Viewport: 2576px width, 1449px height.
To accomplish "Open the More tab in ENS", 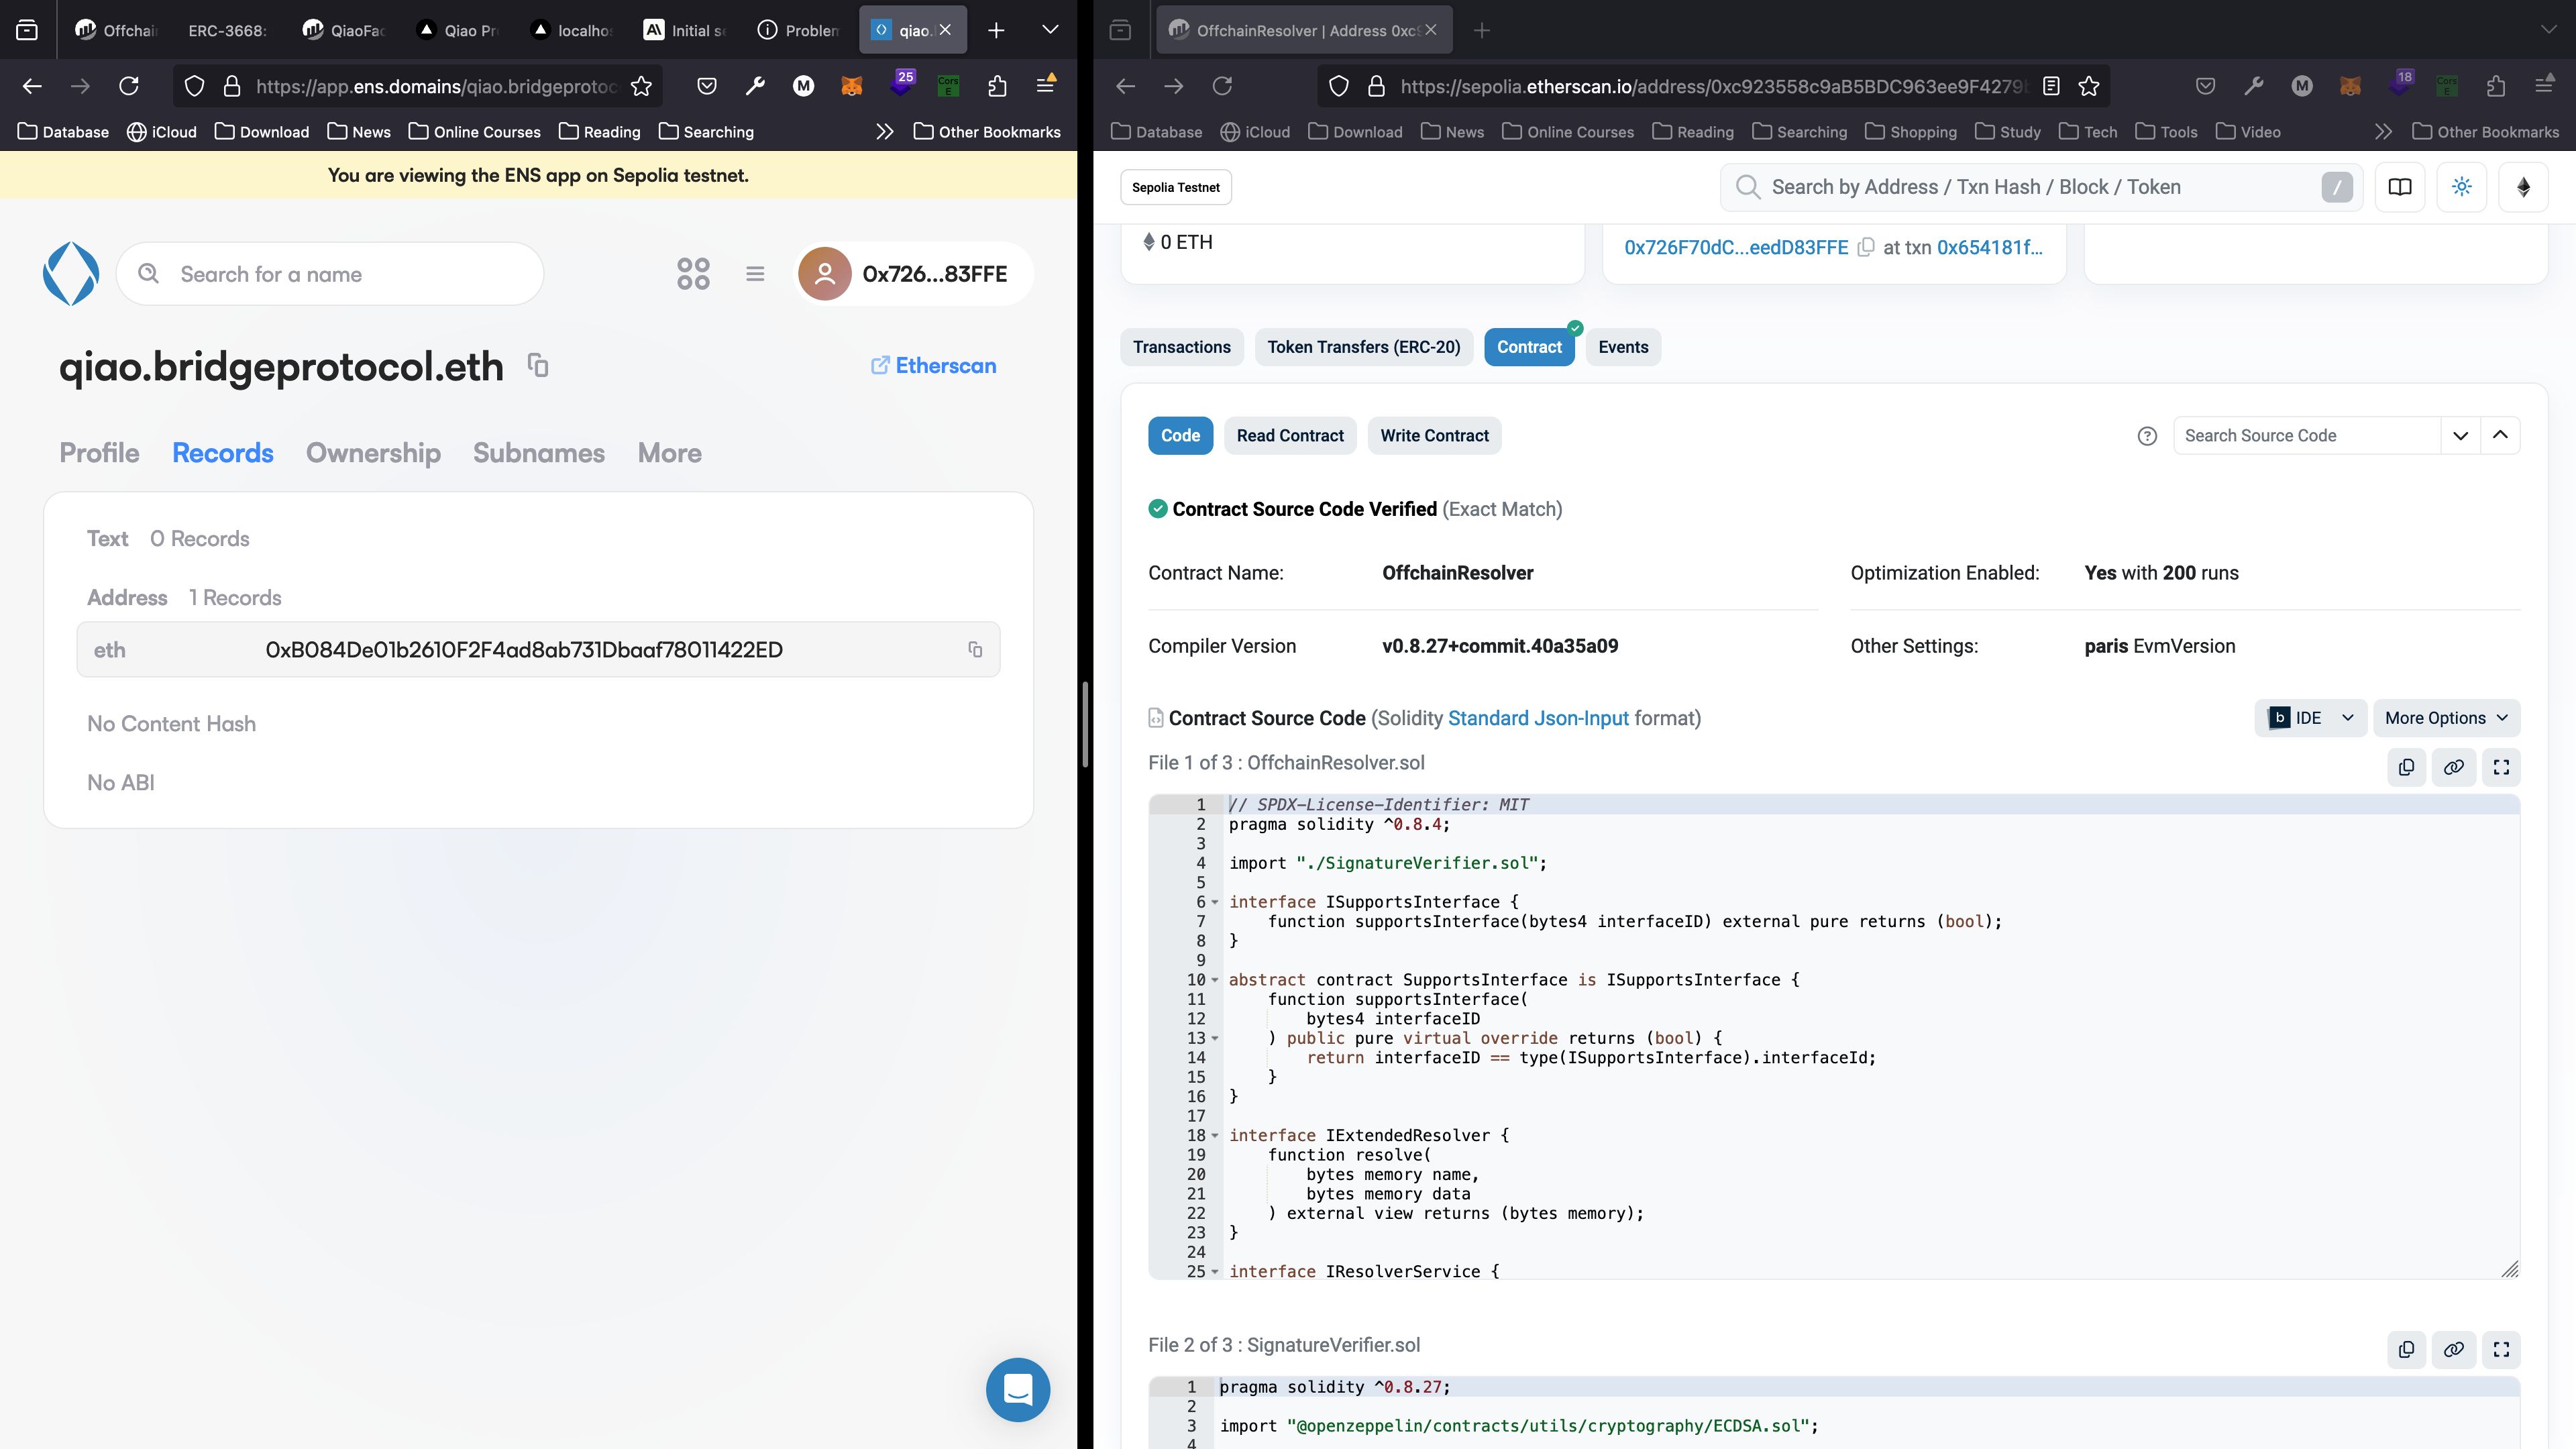I will point(670,453).
